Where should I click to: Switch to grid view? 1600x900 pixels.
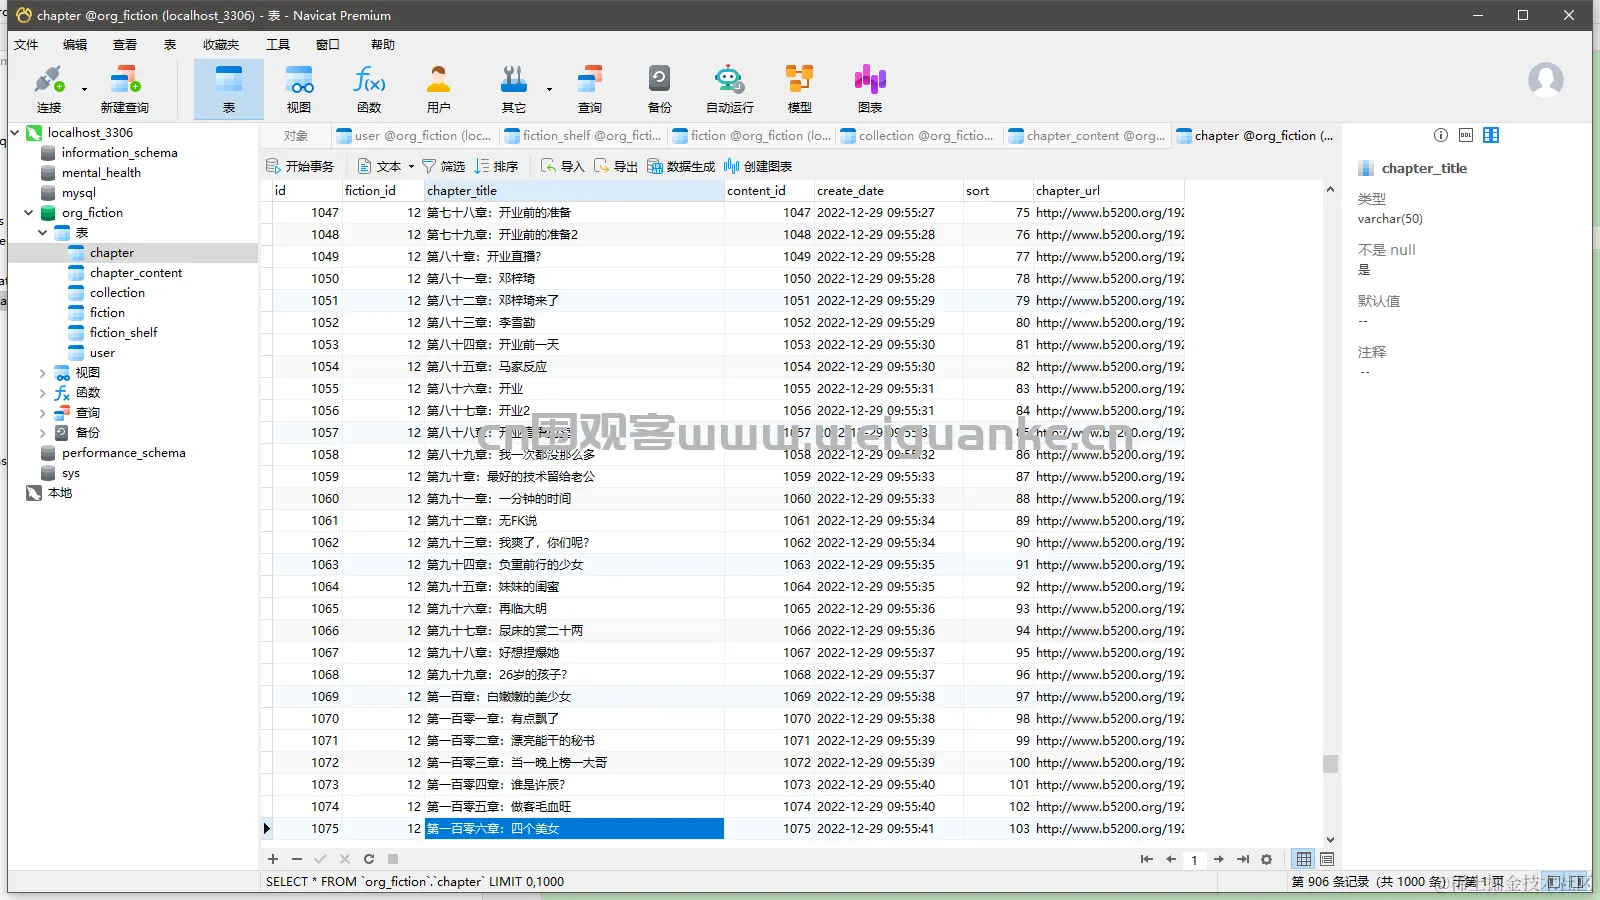click(1304, 859)
